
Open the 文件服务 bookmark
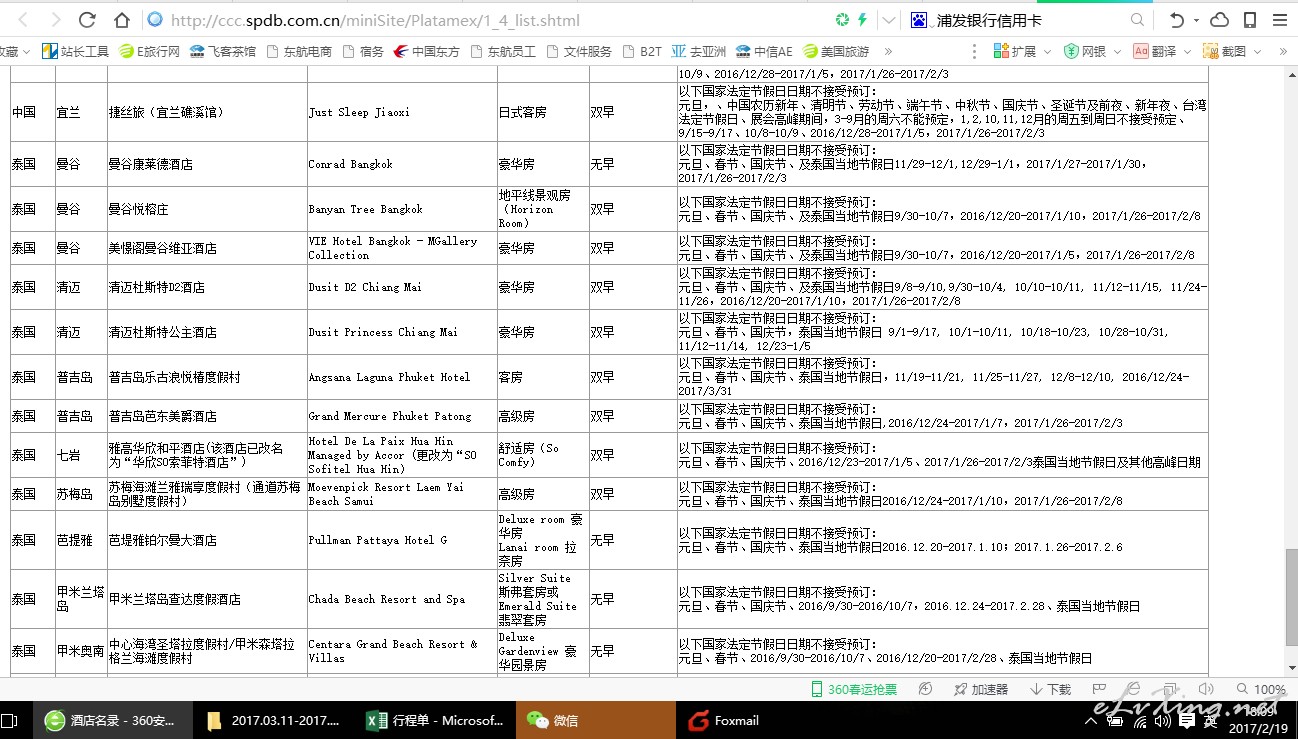point(579,51)
